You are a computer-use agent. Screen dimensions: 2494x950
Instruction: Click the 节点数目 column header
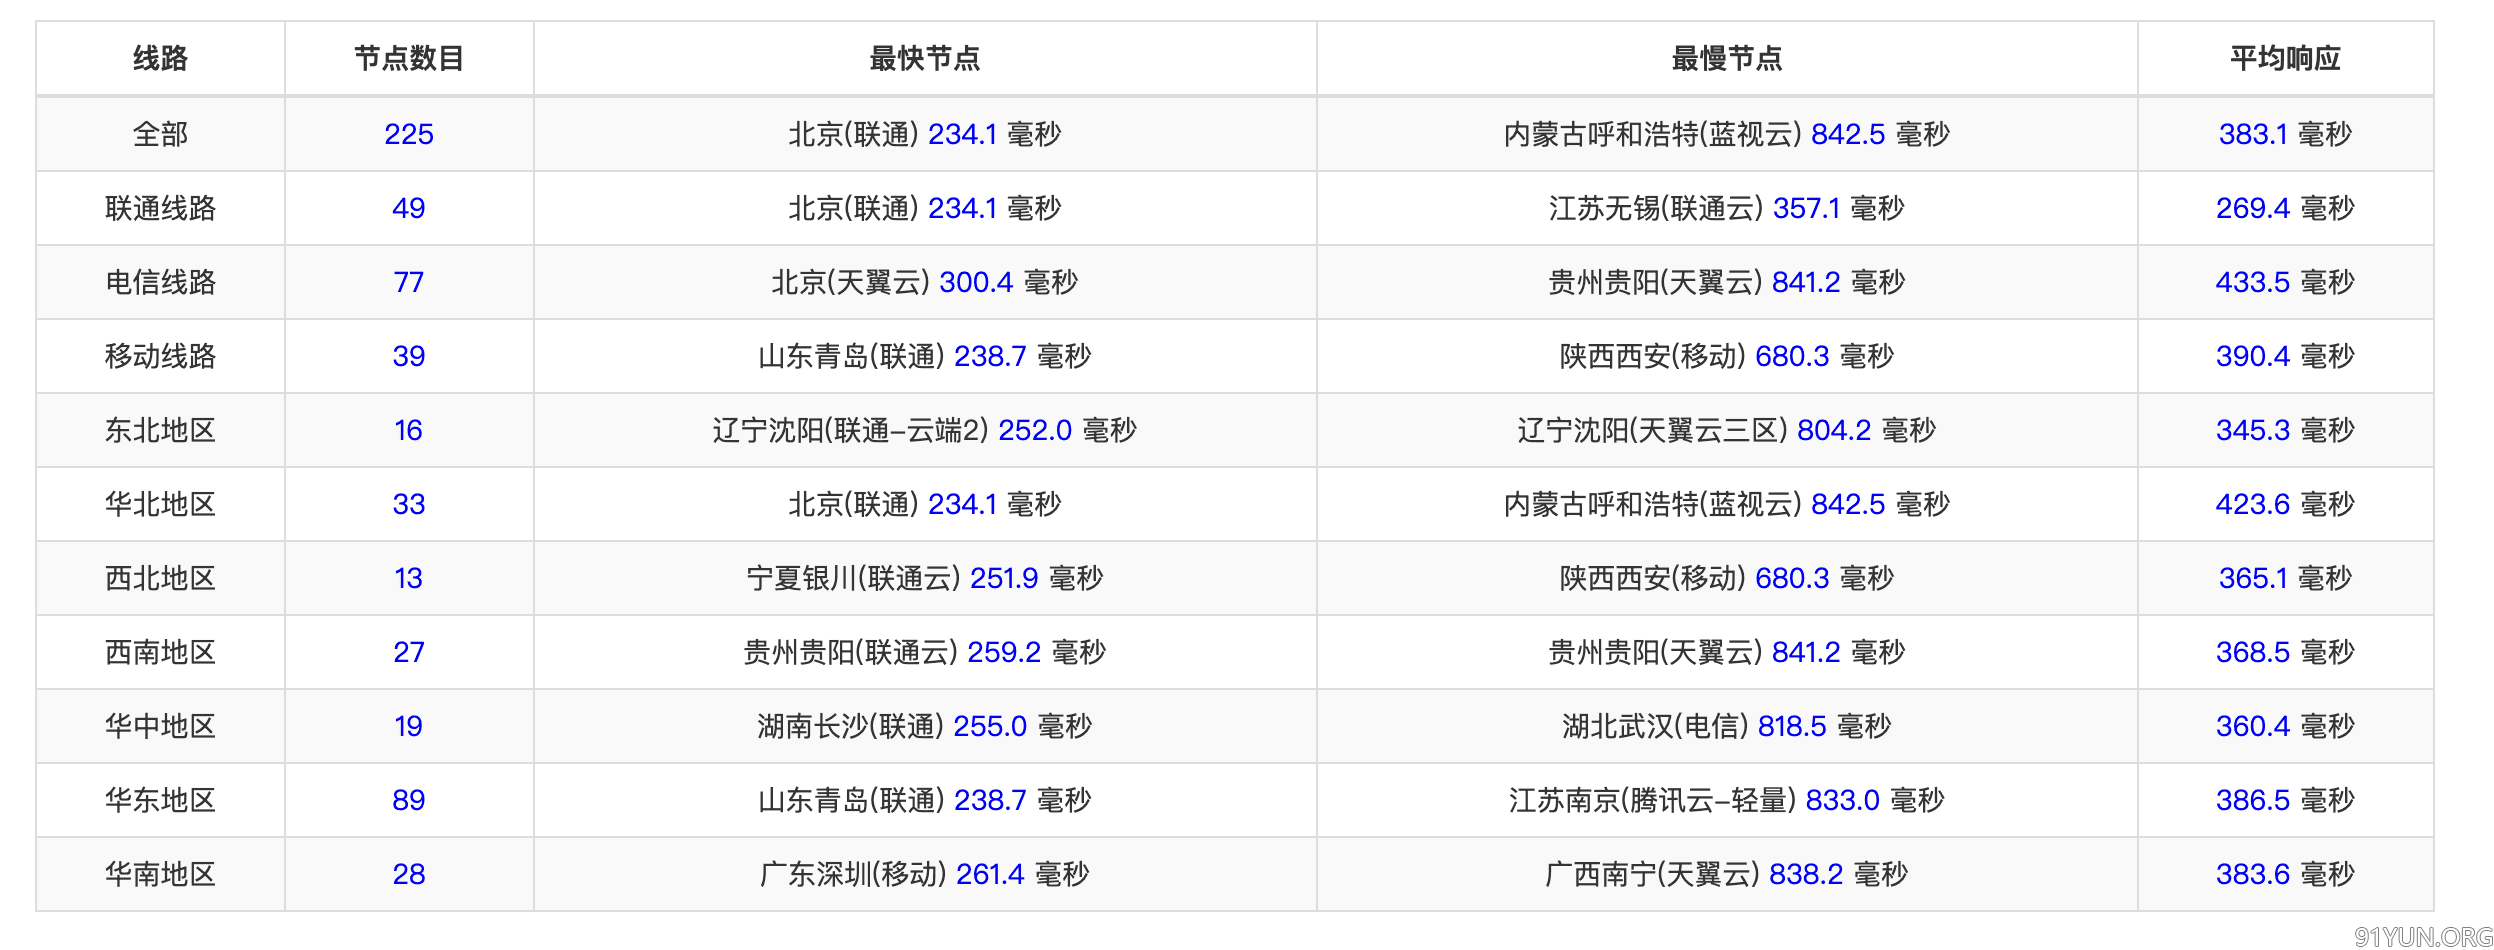point(409,59)
